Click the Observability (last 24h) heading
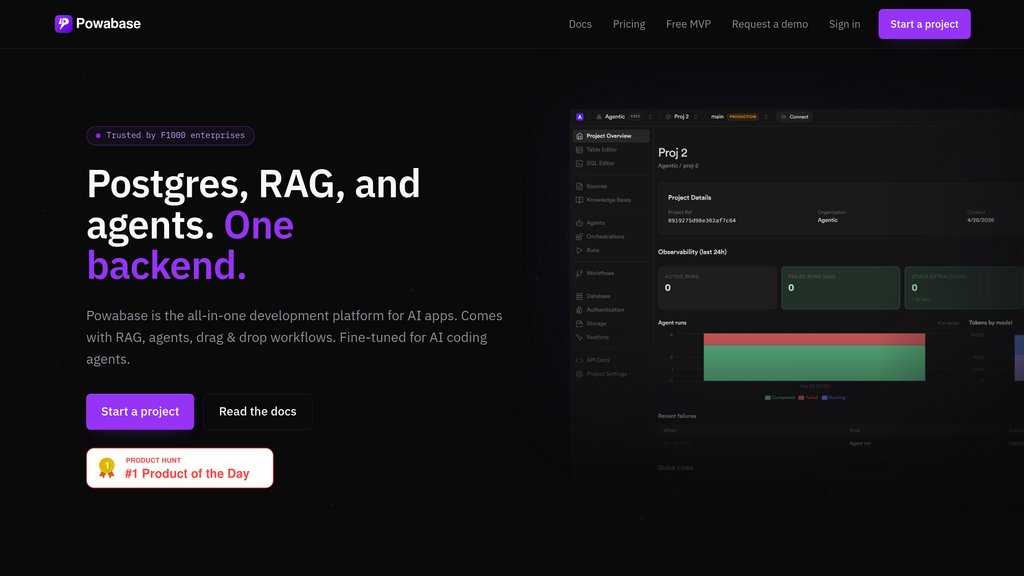 click(x=692, y=252)
